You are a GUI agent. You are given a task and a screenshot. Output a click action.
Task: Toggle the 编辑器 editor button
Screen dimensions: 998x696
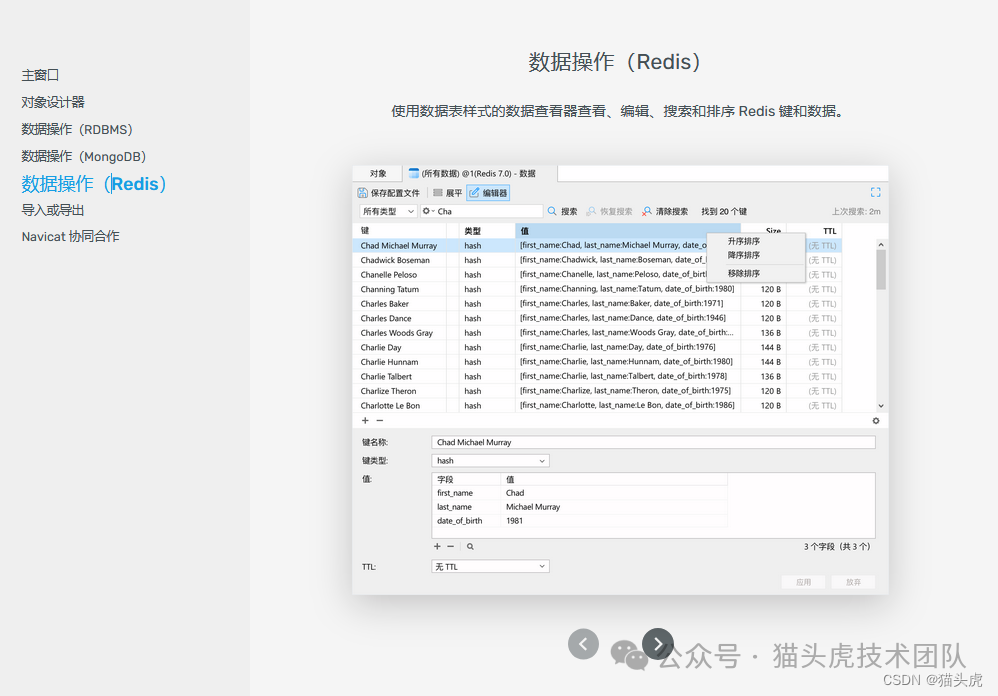(488, 193)
